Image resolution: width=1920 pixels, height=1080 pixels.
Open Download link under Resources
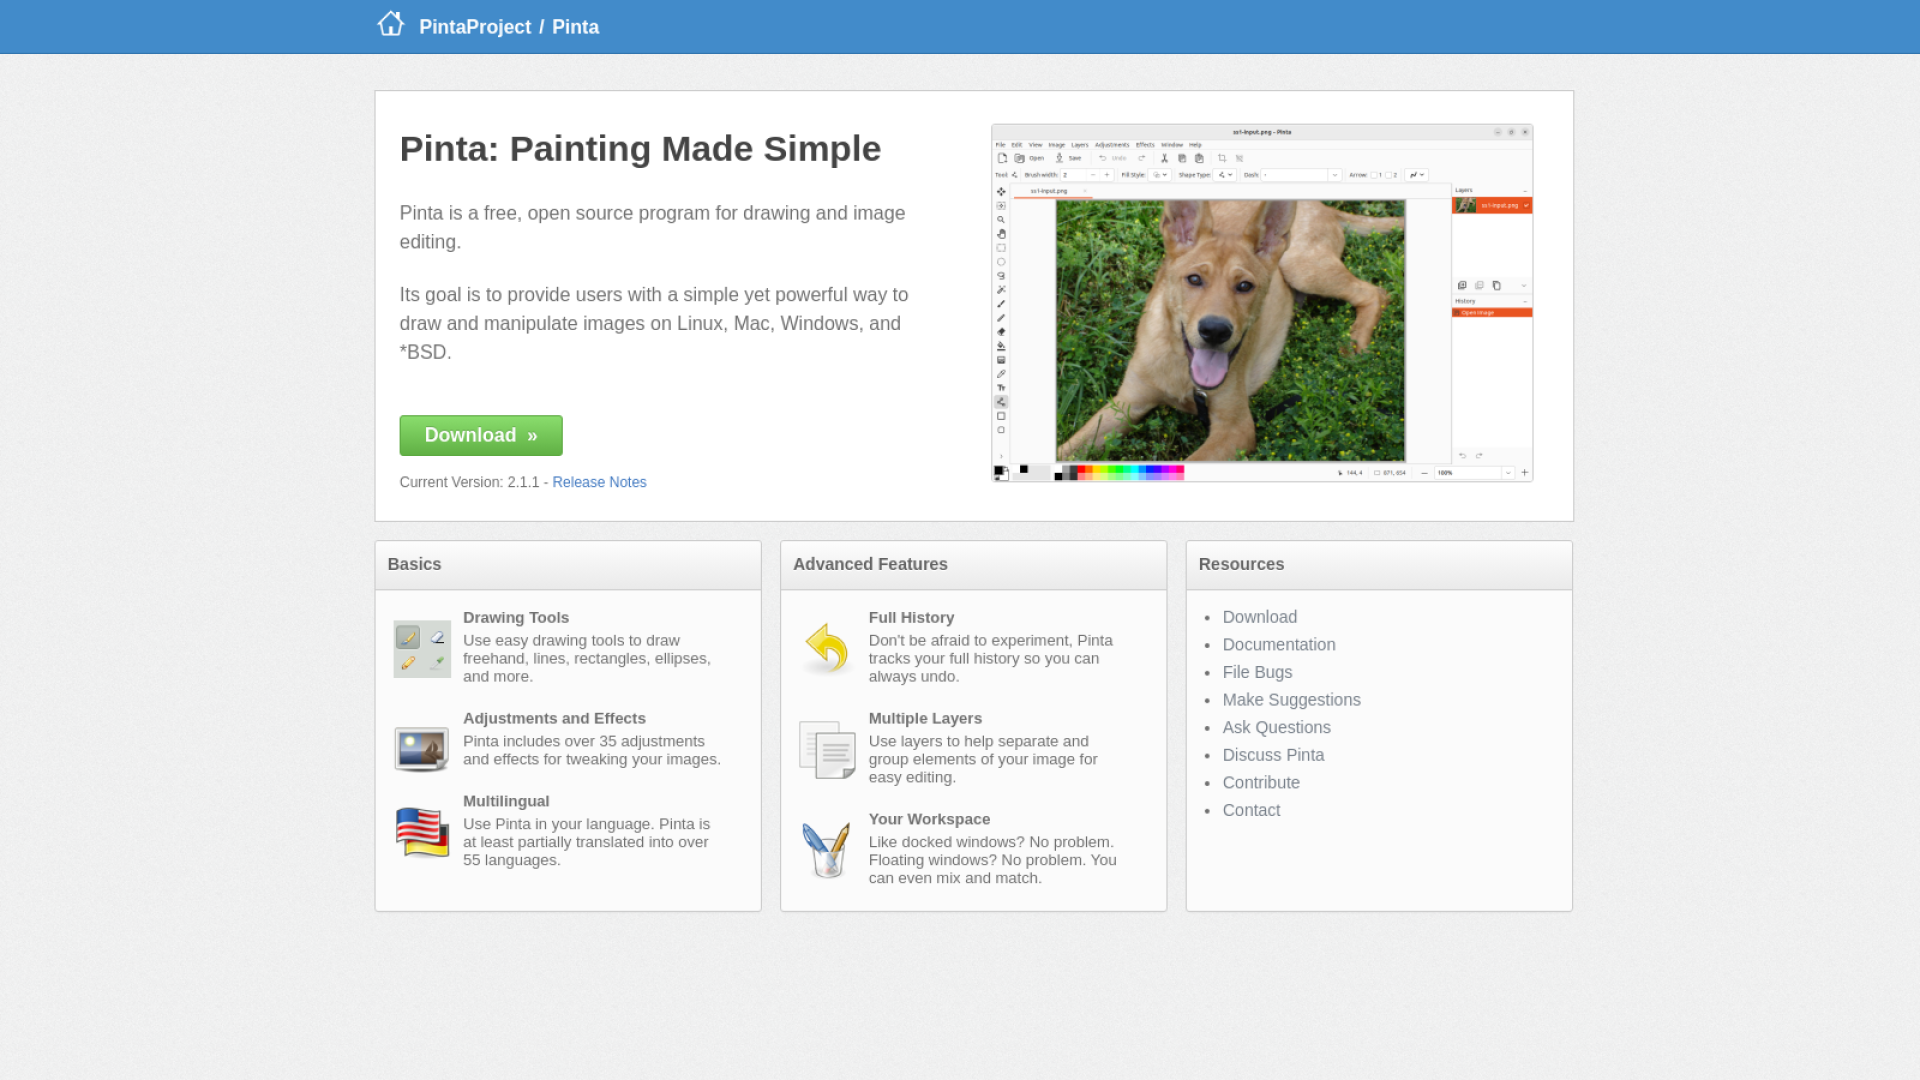click(x=1259, y=617)
